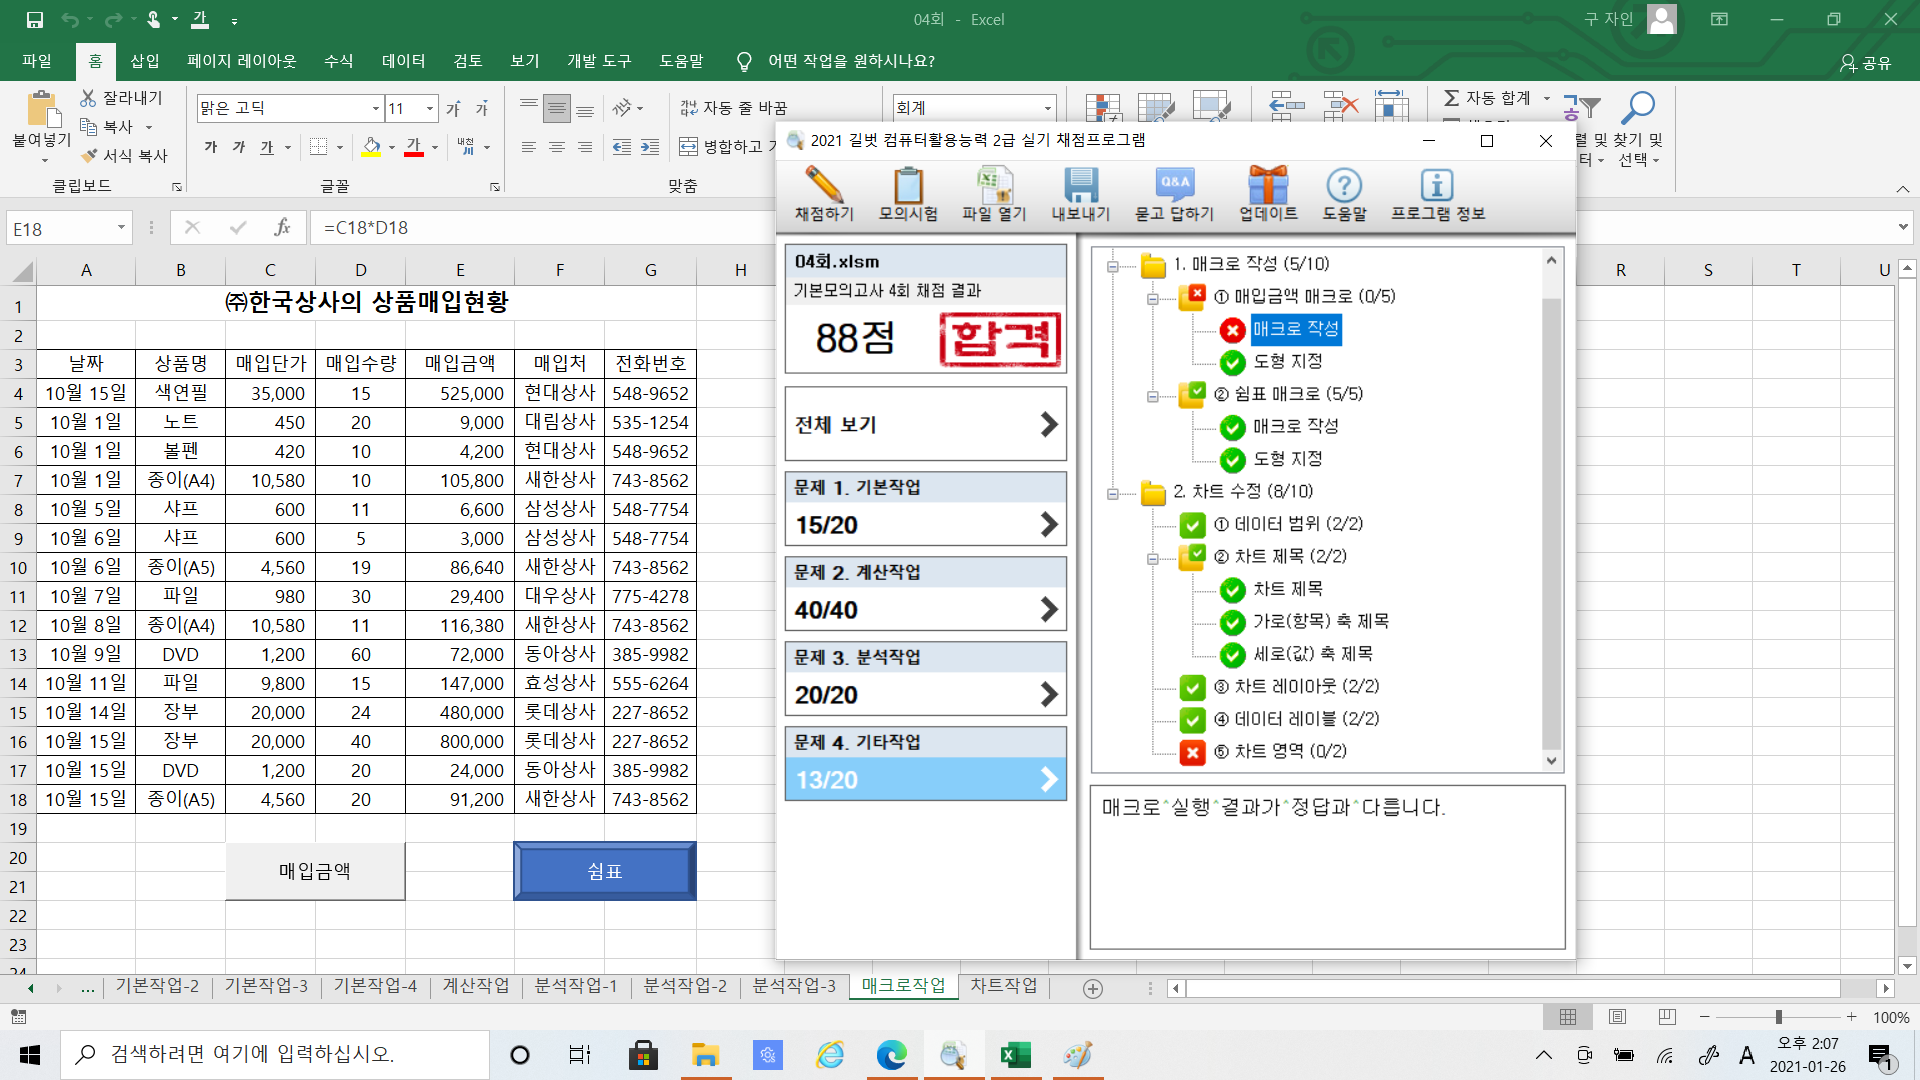Viewport: 1920px width, 1080px height.
Task: Collapse the 1. 매크로 작성 tree node
Action: (1112, 266)
